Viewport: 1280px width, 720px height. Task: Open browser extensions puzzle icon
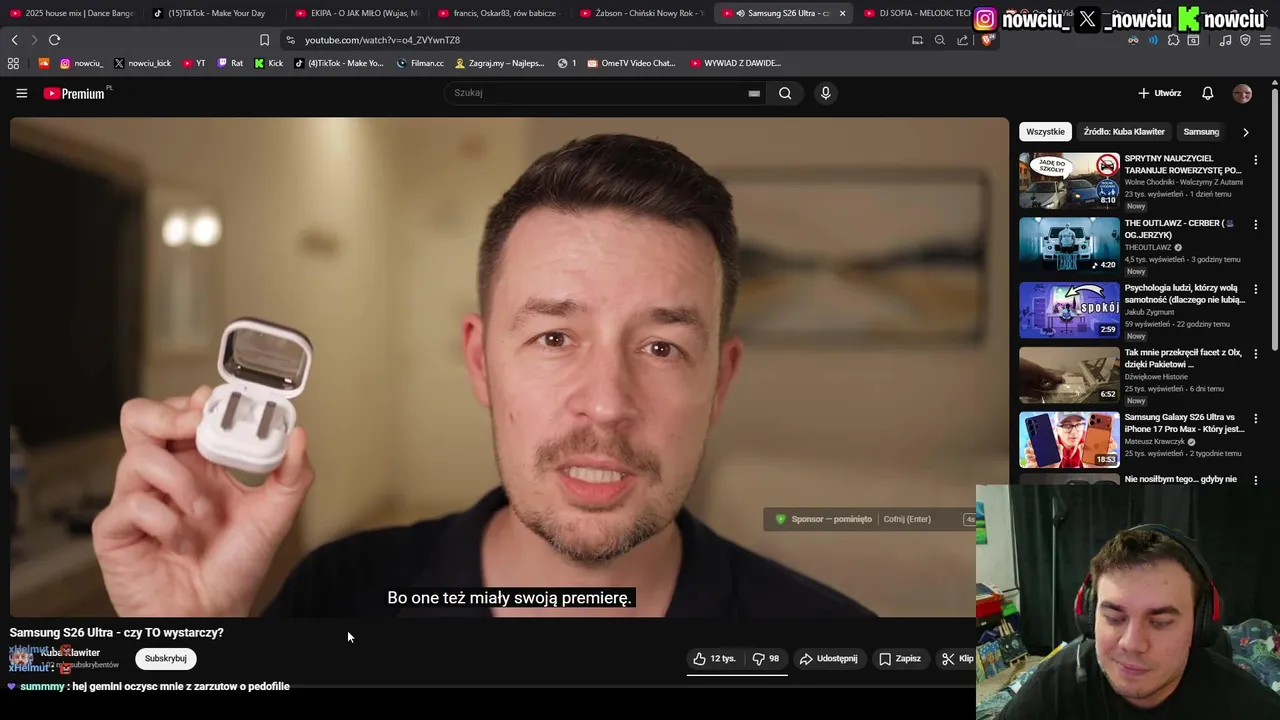coord(1173,40)
